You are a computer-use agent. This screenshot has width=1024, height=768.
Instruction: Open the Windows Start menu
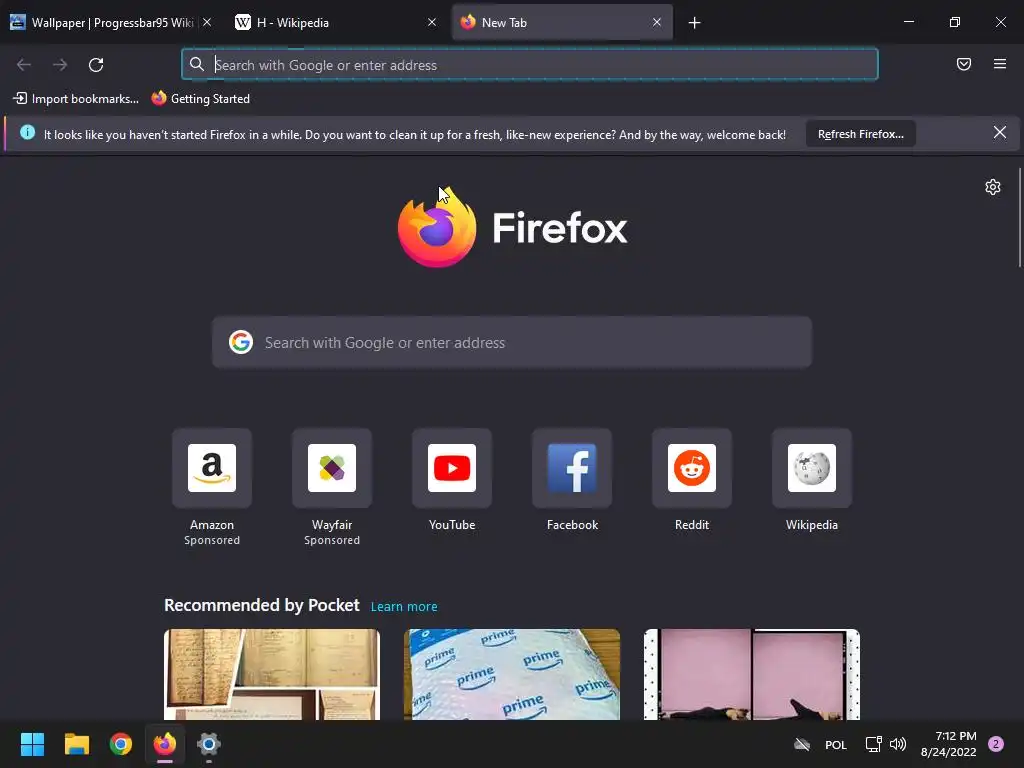pyautogui.click(x=33, y=744)
